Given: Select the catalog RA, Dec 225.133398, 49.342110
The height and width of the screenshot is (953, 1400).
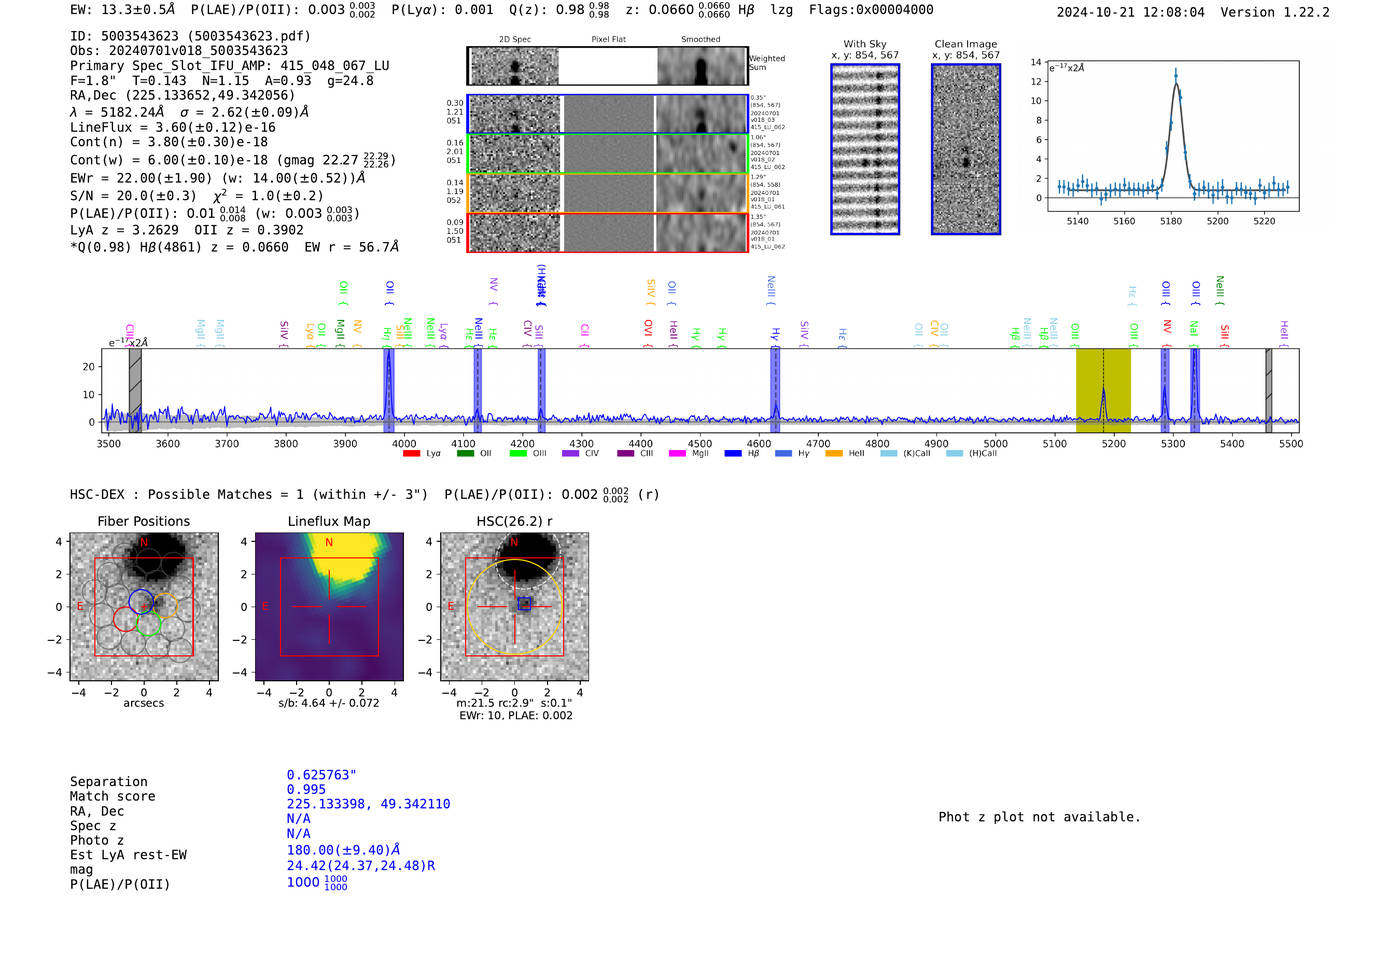Looking at the screenshot, I should (x=369, y=804).
